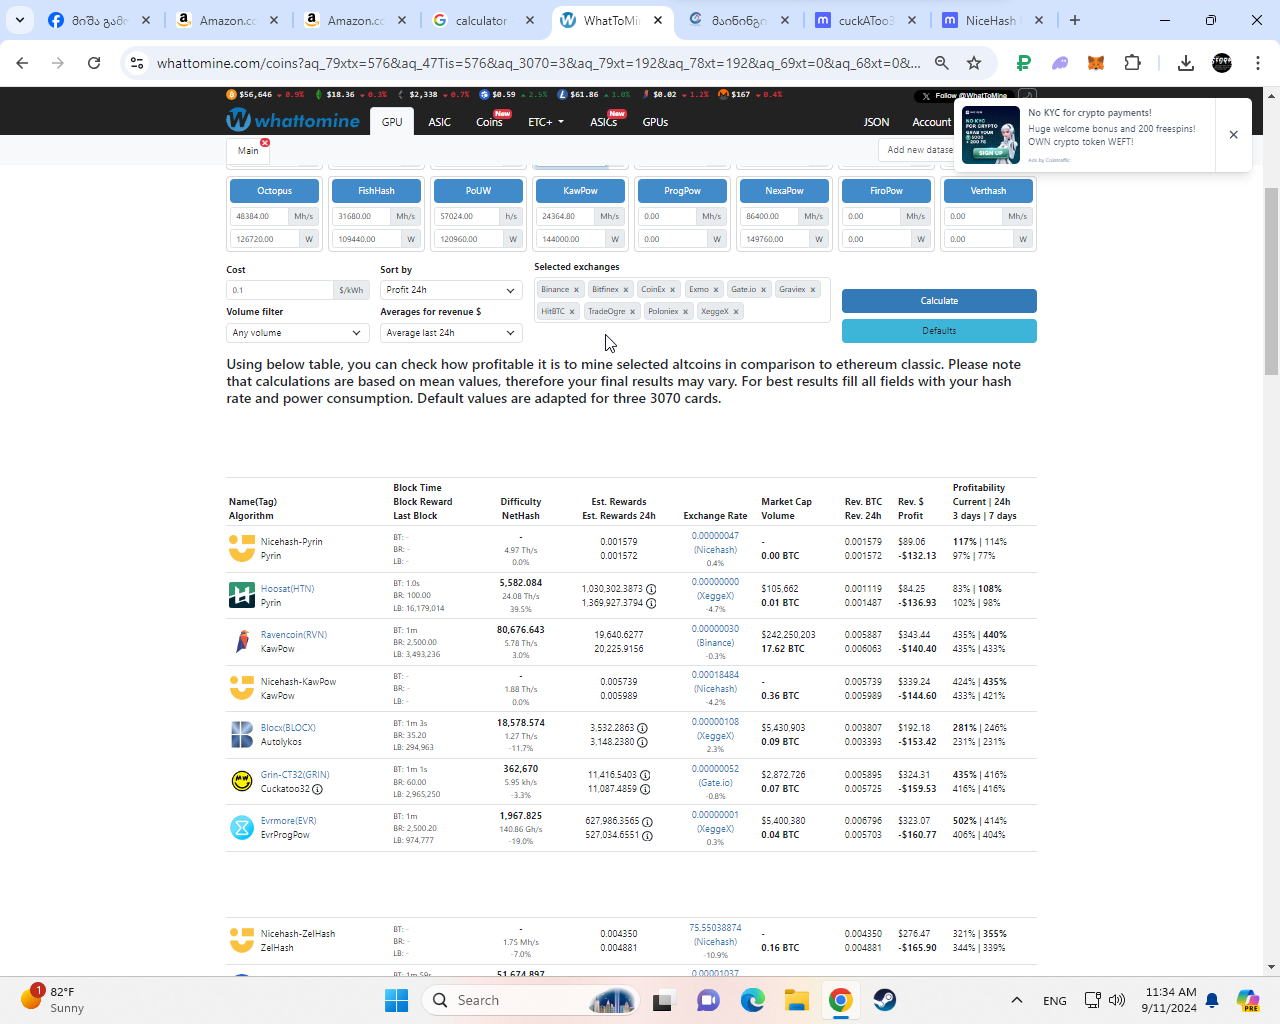Click the Evrmore(EVR) coin icon
This screenshot has height=1024, width=1280.
pos(242,828)
